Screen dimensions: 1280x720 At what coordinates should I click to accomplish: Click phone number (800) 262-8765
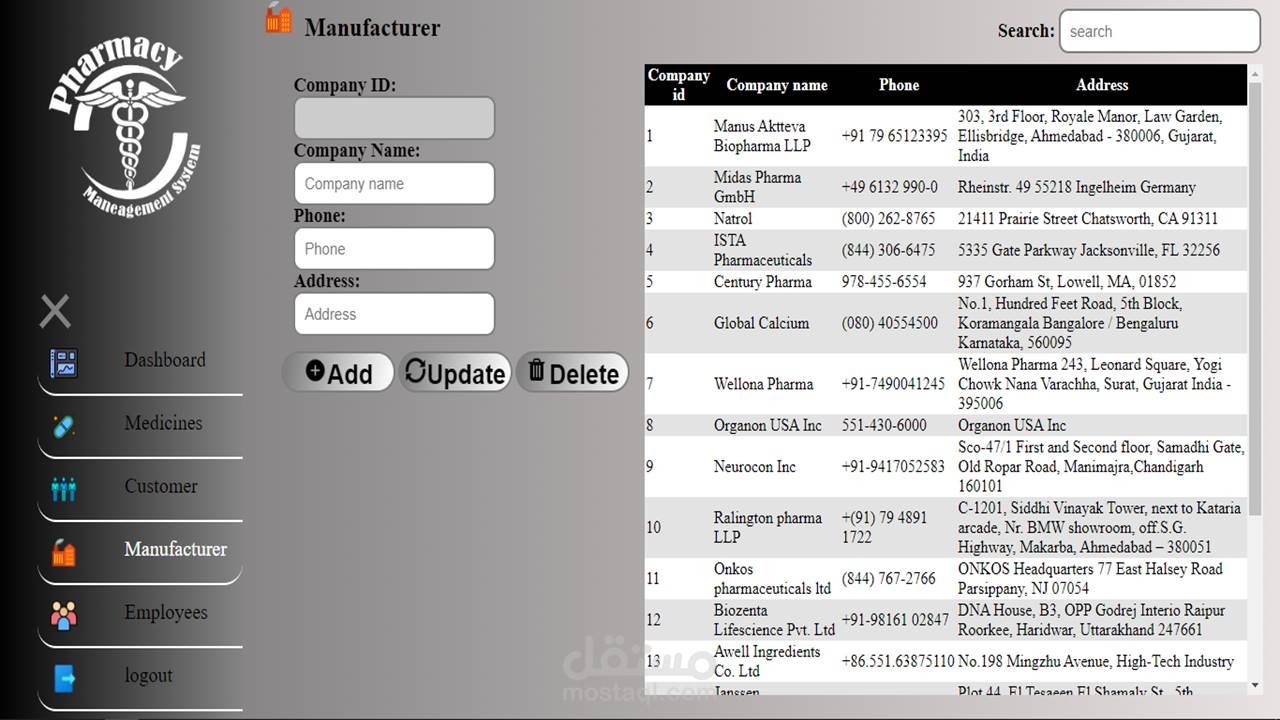889,218
